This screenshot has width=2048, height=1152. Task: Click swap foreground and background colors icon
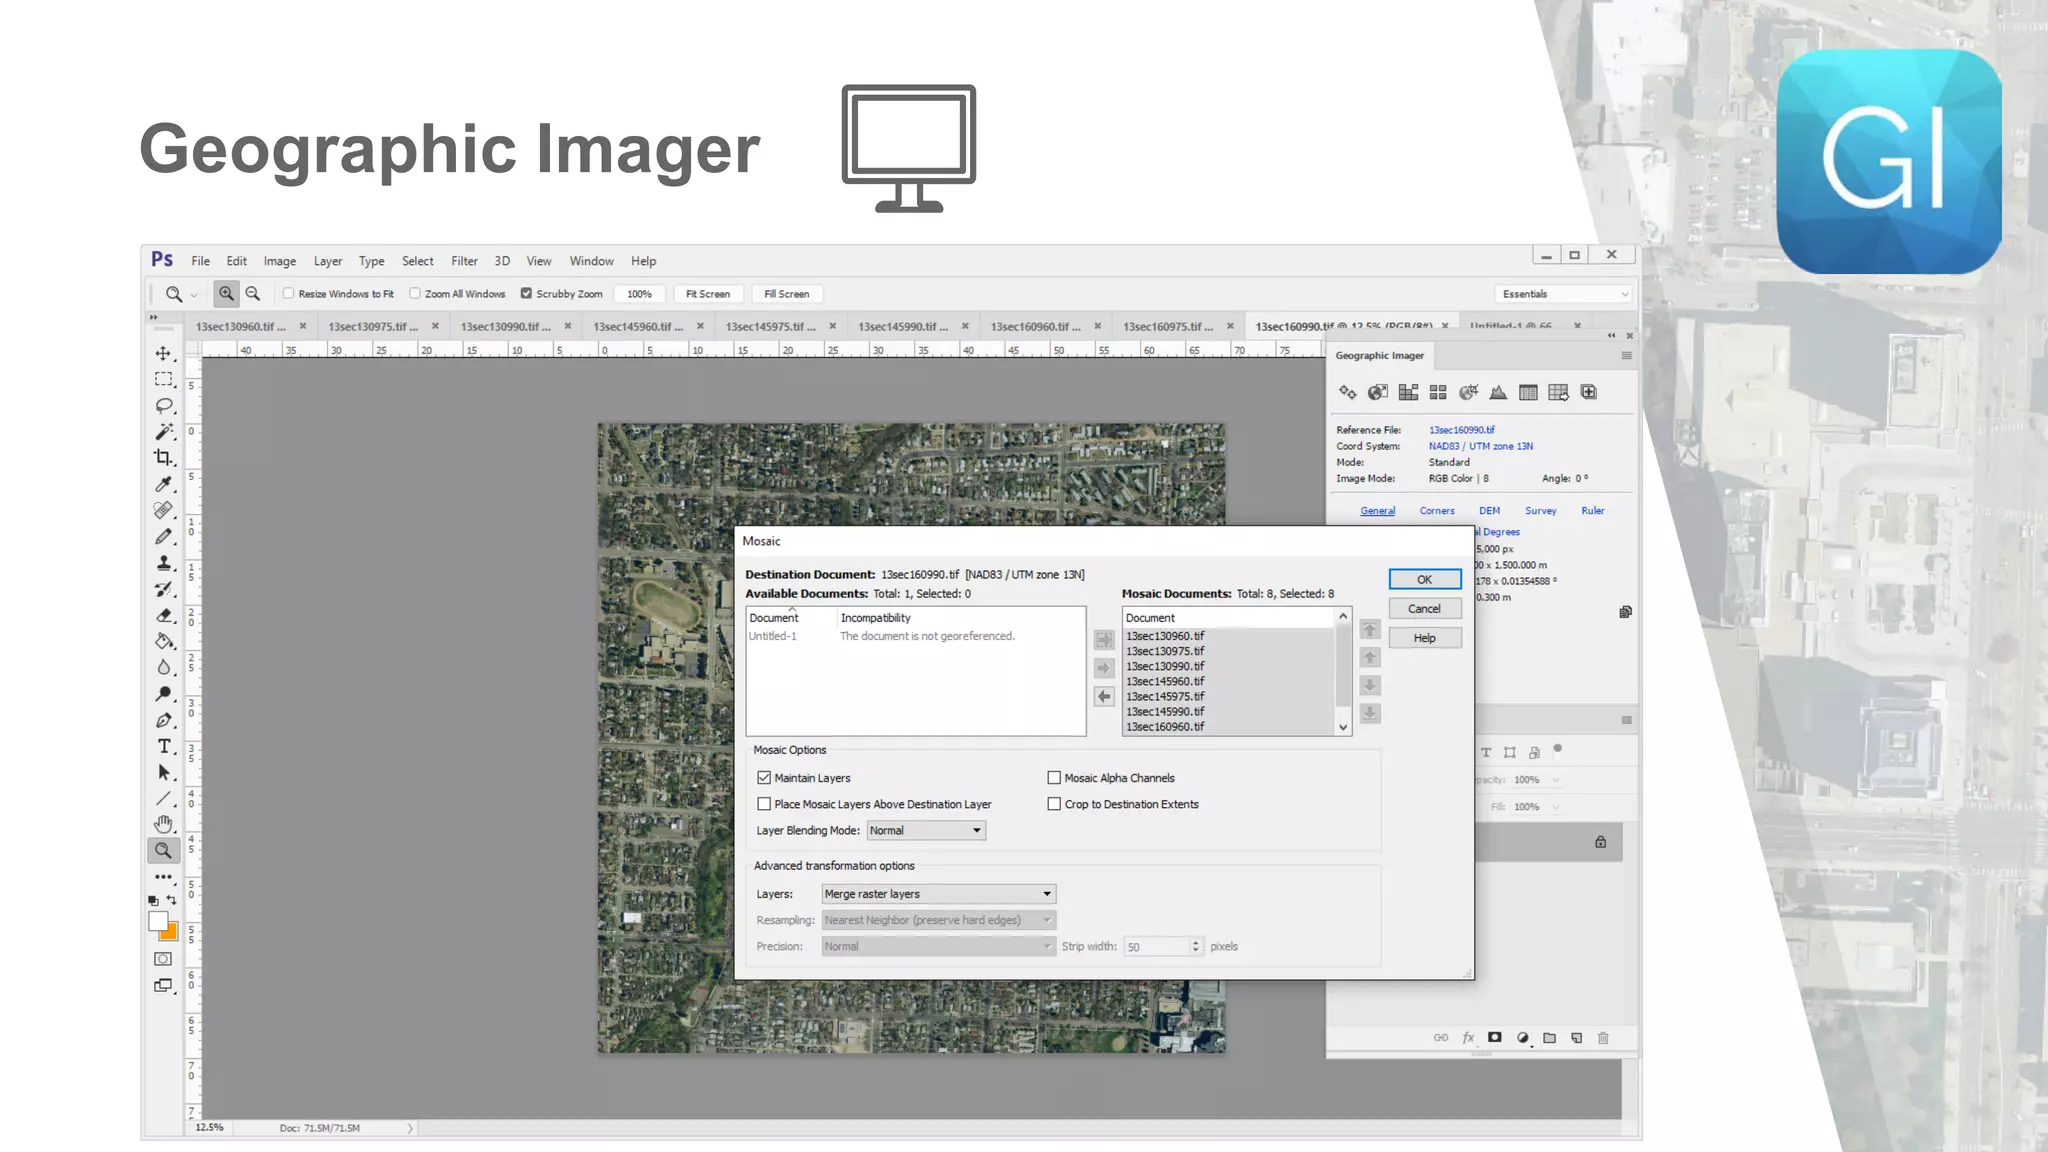171,900
